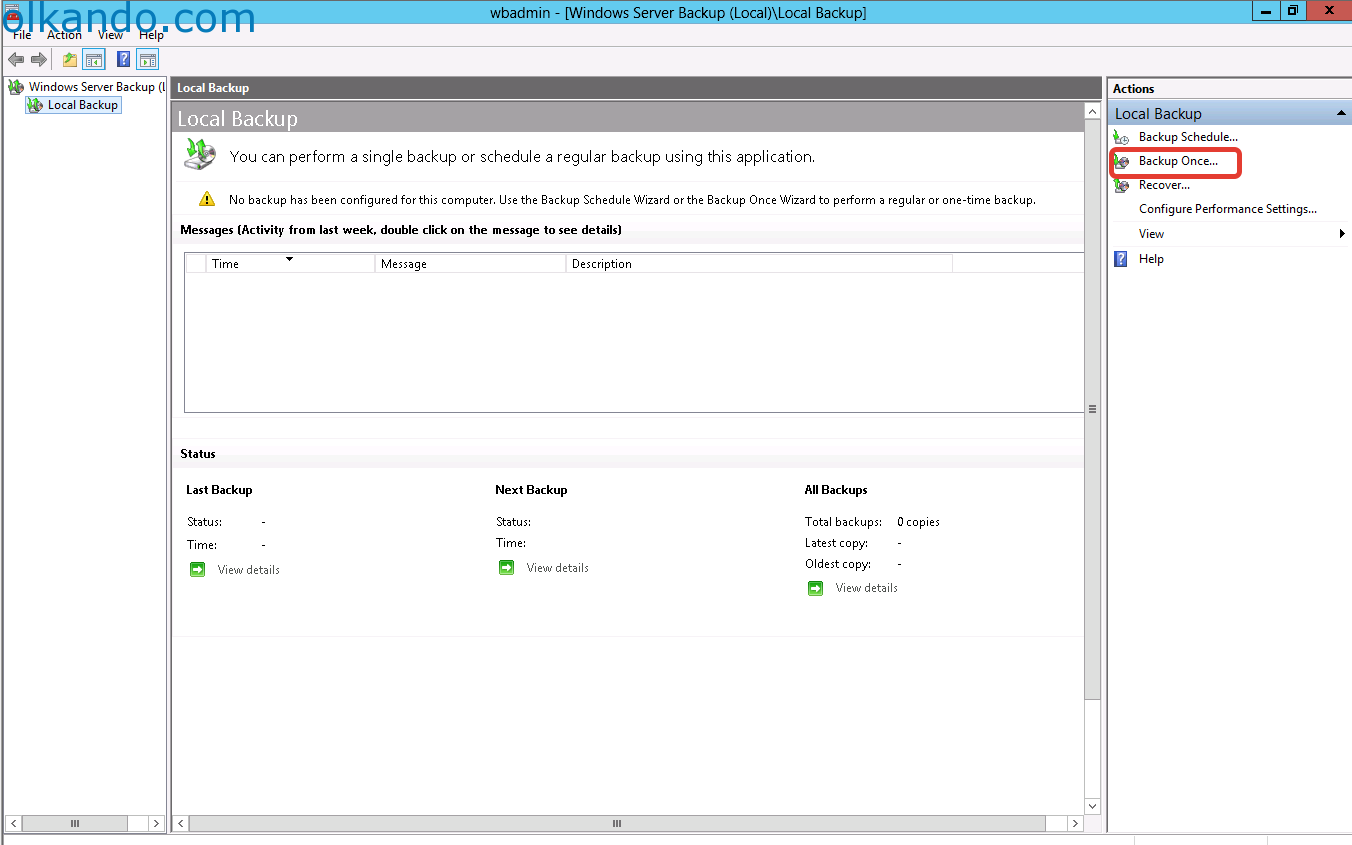Click the Back arrow toolbar icon
Image resolution: width=1352 pixels, height=845 pixels.
[16, 60]
